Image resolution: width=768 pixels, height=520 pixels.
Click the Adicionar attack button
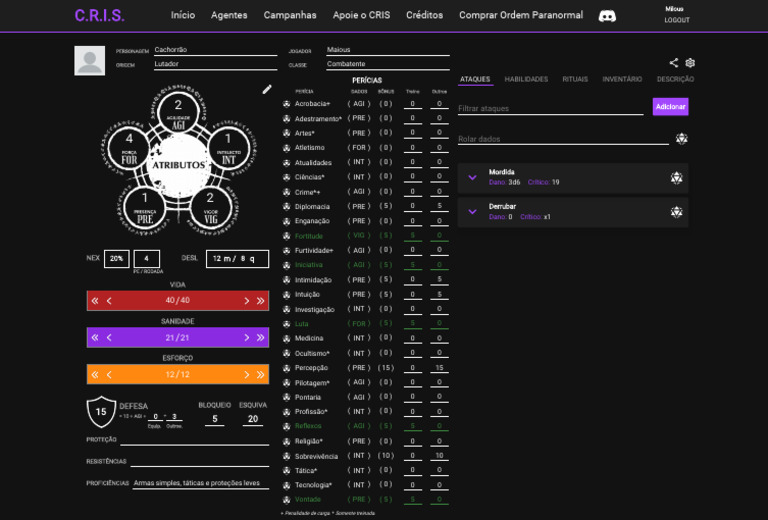click(670, 106)
